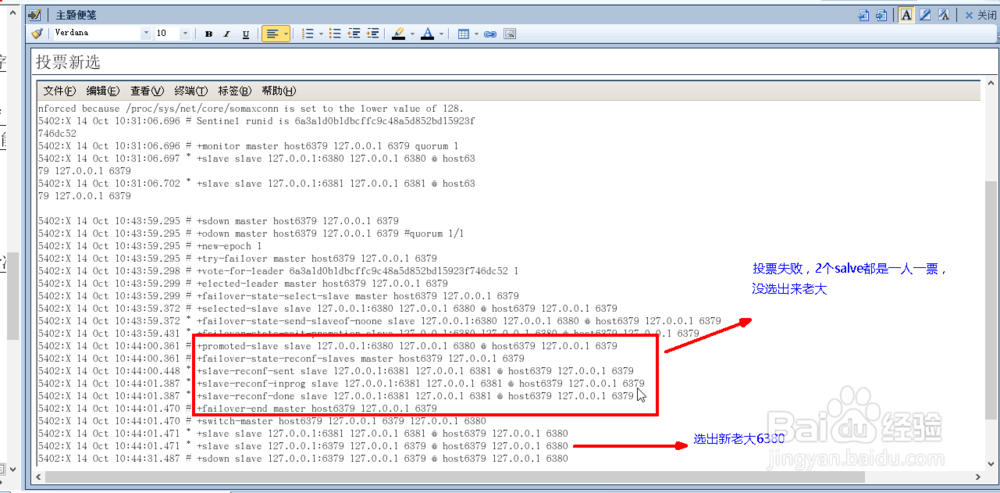Screen dimensions: 1000x493
Task: Apply the text highlight color
Action: 399,34
